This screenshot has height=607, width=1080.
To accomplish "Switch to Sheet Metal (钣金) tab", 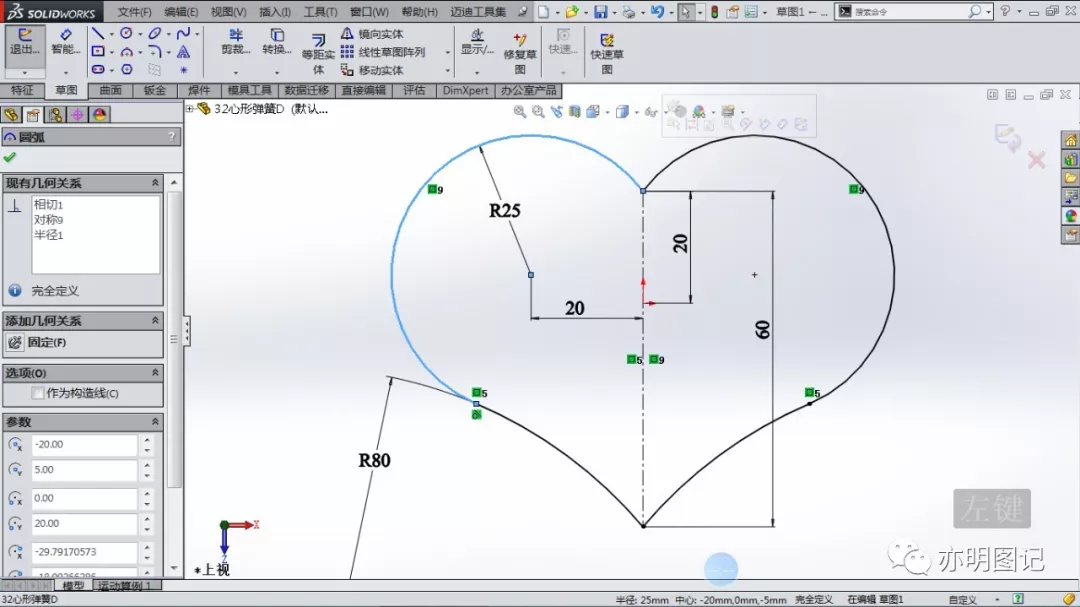I will (x=154, y=90).
